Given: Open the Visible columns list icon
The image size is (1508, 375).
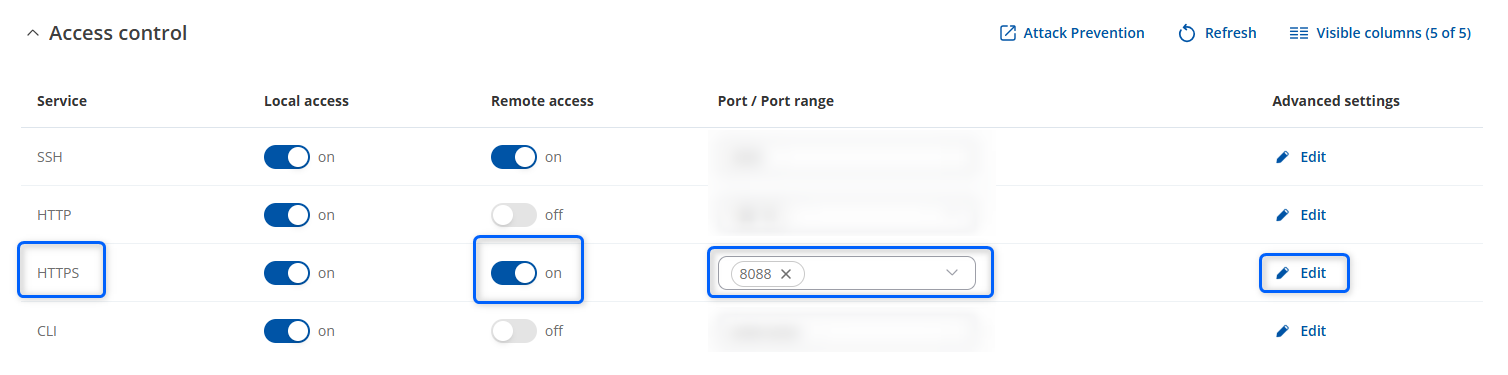Looking at the screenshot, I should (1299, 33).
